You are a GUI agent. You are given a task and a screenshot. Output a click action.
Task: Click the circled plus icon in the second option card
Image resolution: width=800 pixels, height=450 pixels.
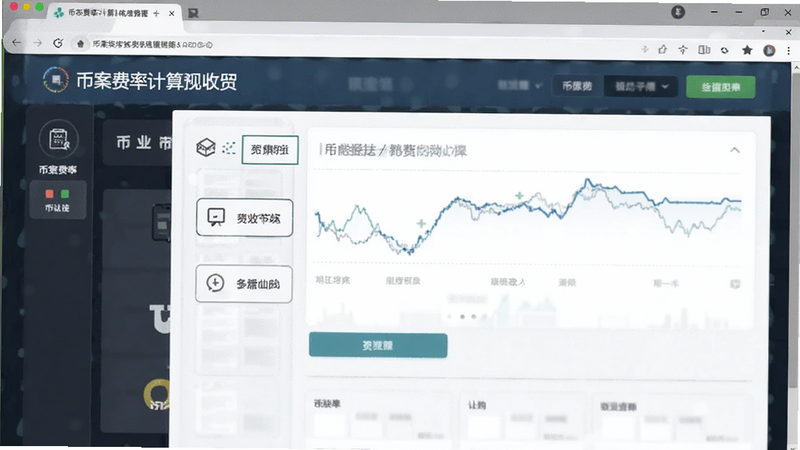tap(215, 283)
